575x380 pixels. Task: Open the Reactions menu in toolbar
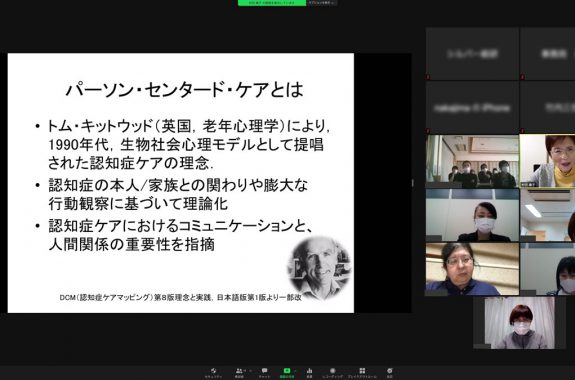pos(389,373)
